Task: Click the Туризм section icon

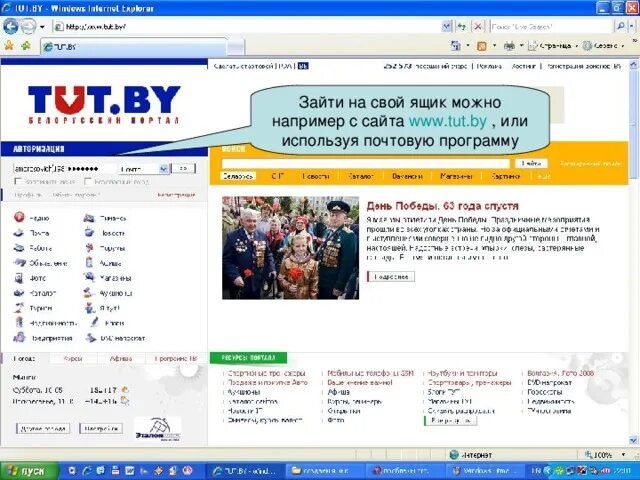Action: [19, 308]
